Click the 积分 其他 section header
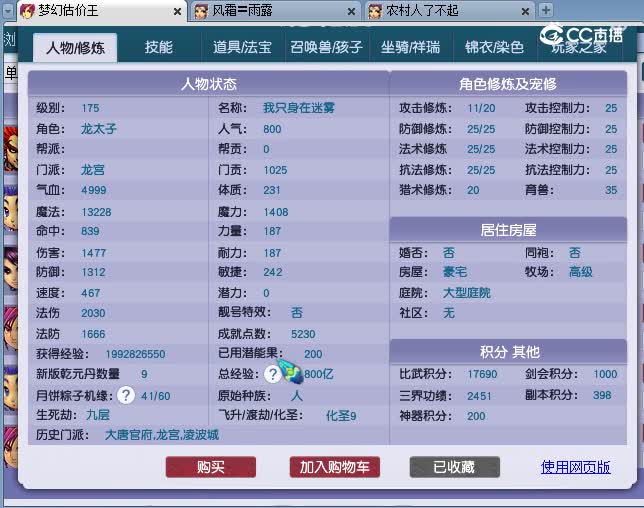 point(508,352)
